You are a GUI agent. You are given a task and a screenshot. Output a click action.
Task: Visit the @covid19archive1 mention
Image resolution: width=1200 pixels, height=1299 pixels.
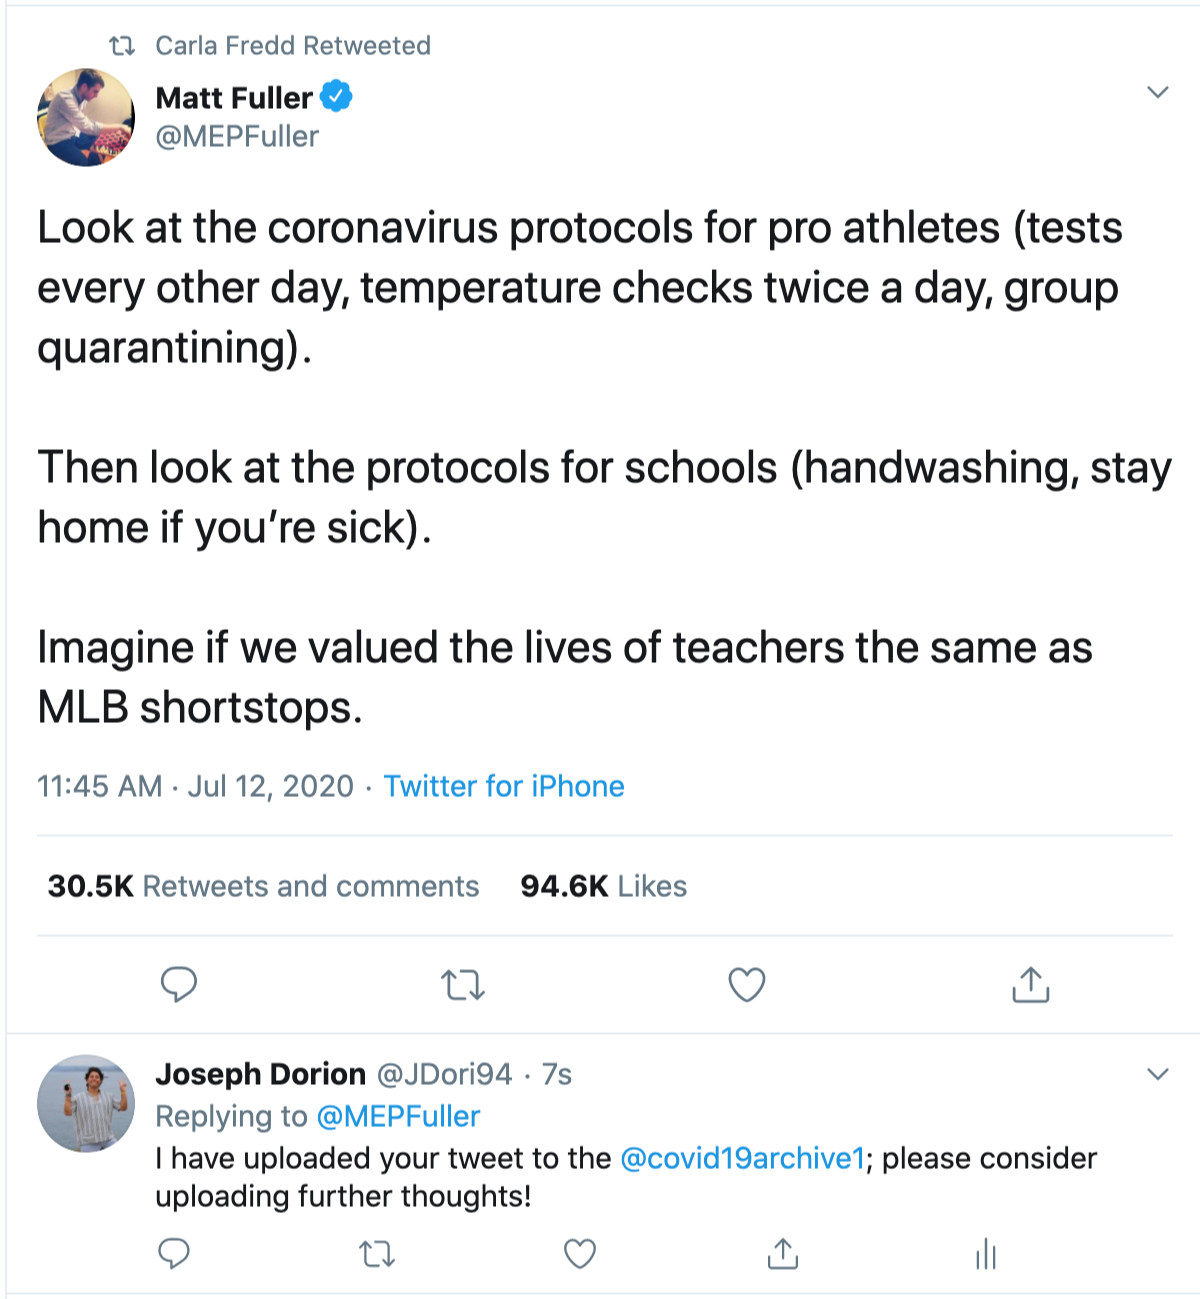[742, 1158]
